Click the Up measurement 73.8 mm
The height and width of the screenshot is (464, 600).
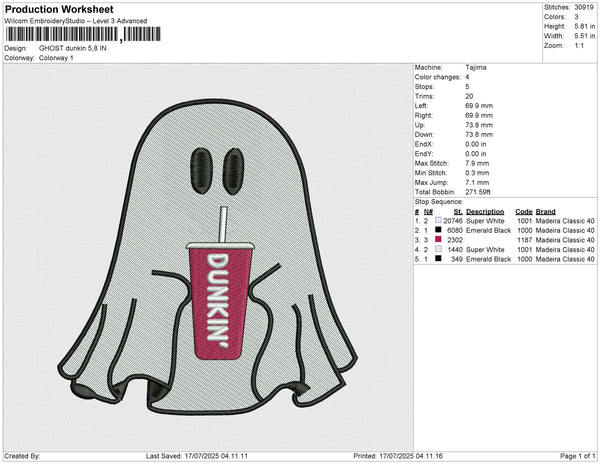point(479,125)
